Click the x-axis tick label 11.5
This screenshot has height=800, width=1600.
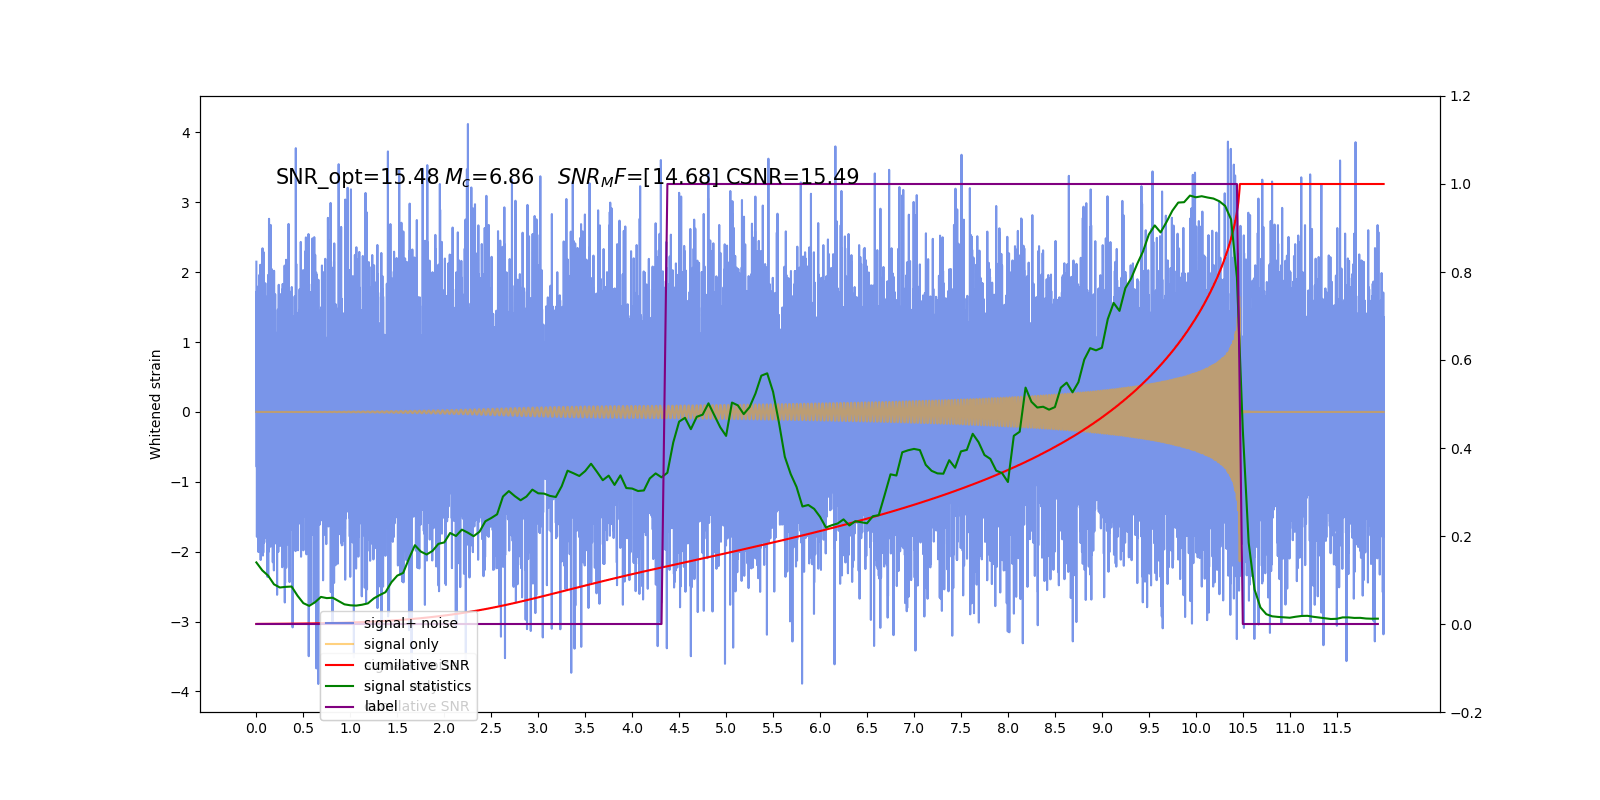pyautogui.click(x=1337, y=728)
